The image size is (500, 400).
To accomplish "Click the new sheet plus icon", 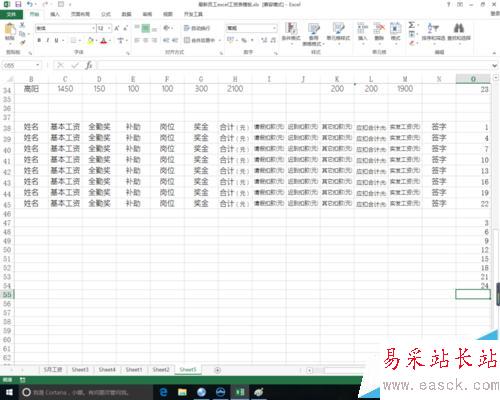I will [x=217, y=370].
